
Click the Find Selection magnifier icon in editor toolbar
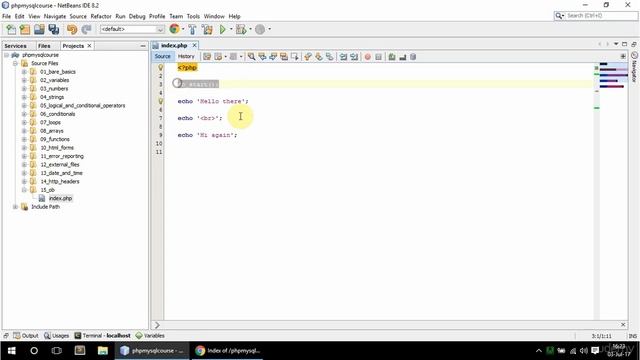pos(251,57)
